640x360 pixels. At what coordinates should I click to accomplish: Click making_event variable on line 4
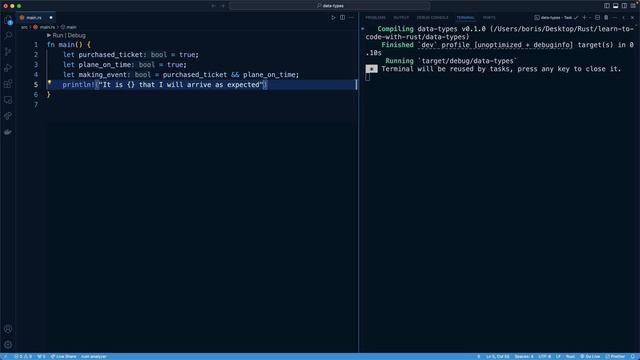(103, 75)
